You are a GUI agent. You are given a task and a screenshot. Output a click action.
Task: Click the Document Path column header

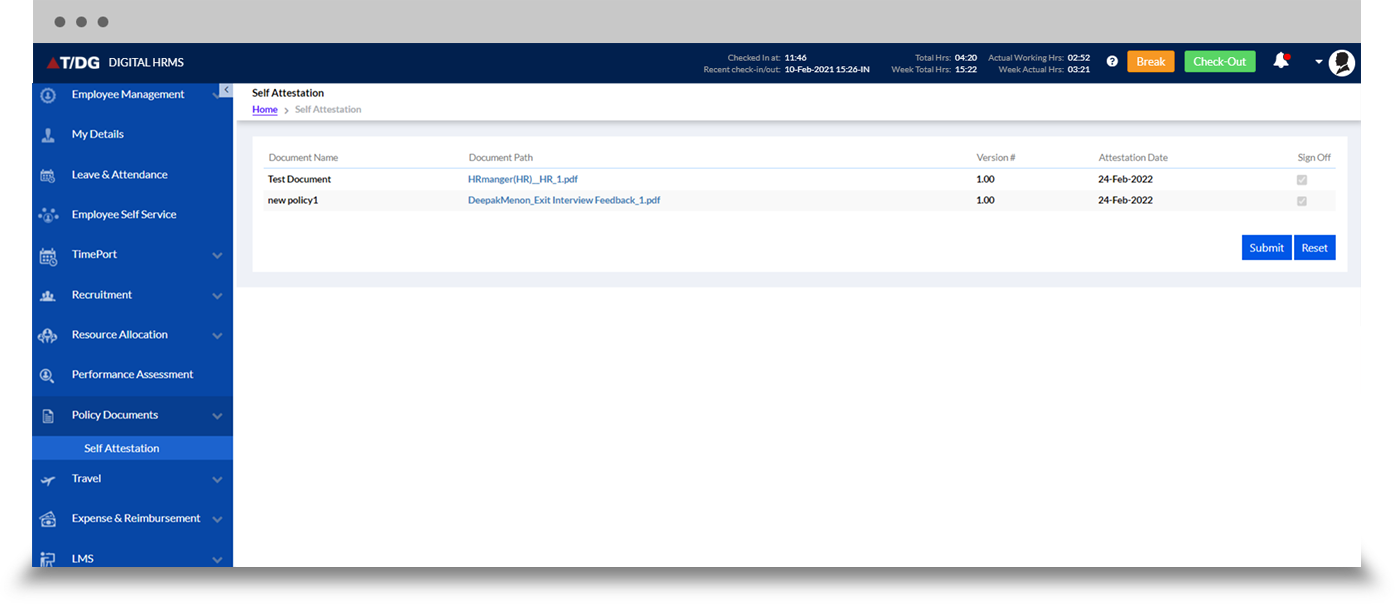pyautogui.click(x=500, y=158)
